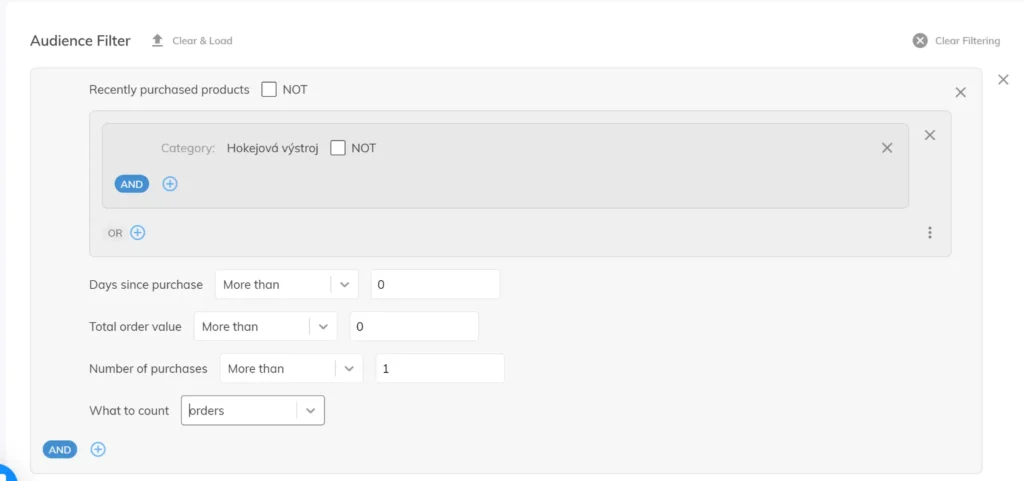1024x481 pixels.
Task: Check NOT beside Hokejová výstroj category
Action: click(338, 148)
